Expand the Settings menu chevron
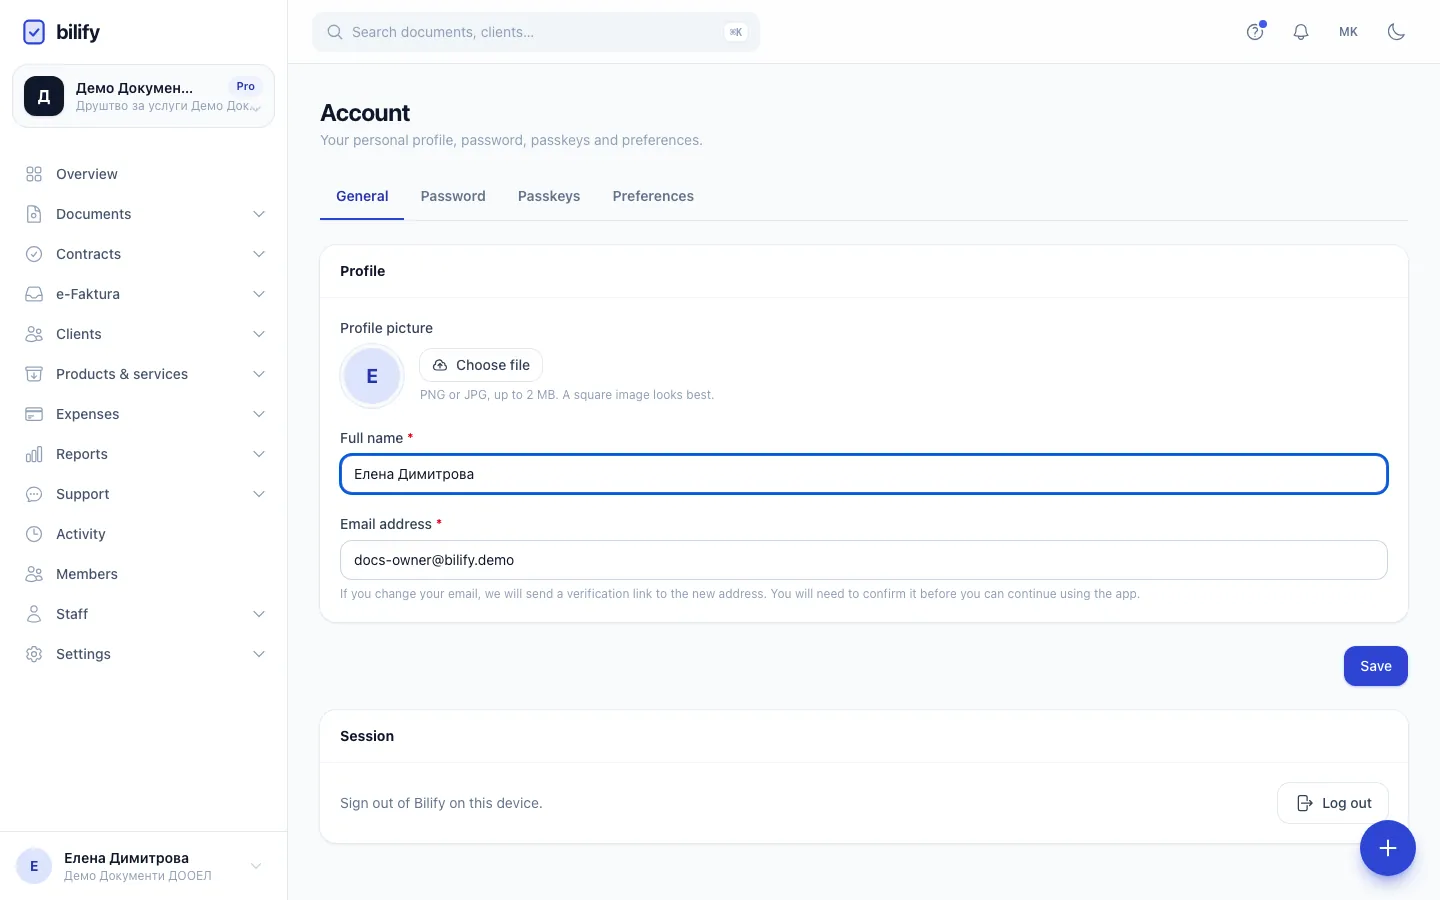 [259, 654]
